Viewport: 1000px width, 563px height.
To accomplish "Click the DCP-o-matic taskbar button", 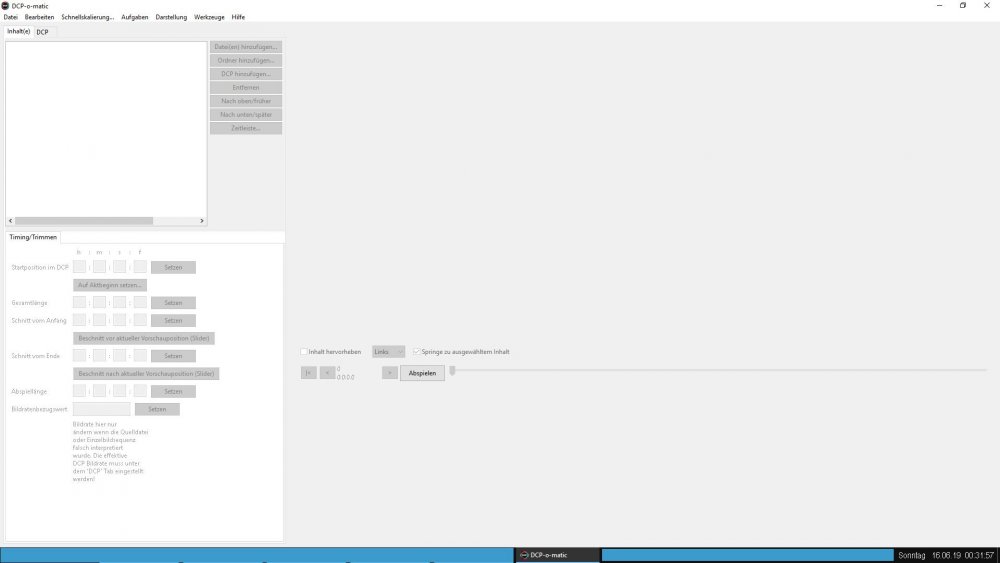I will coord(556,555).
